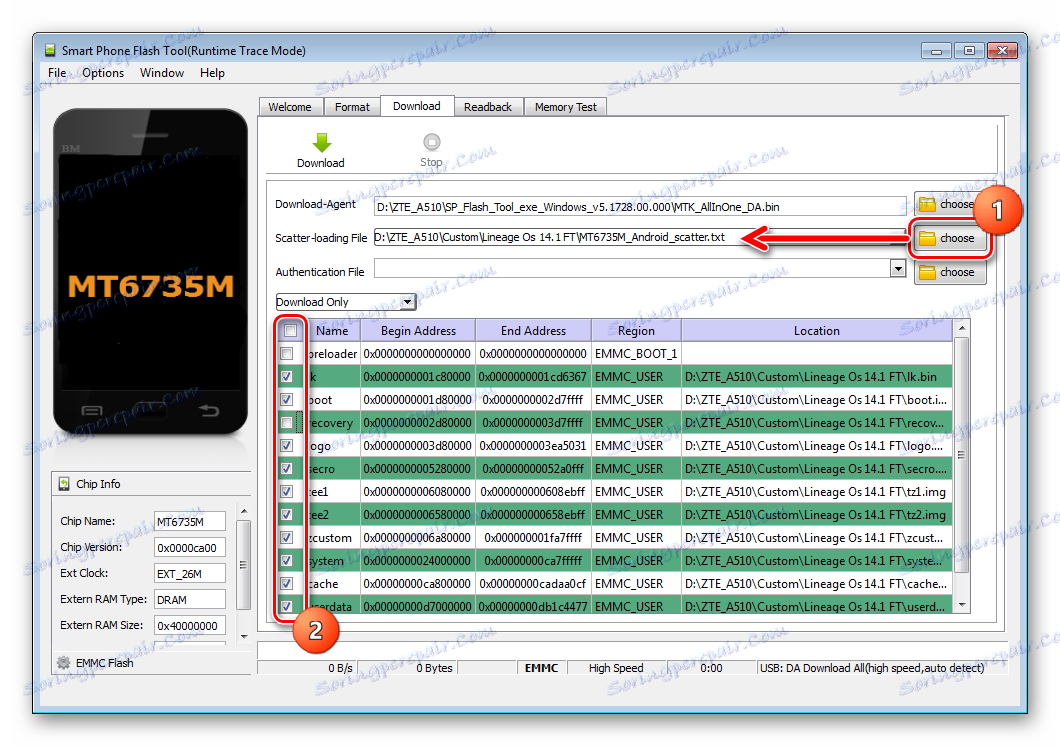Uncheck the secro partition checkbox
The width and height of the screenshot is (1060, 746).
[287, 468]
